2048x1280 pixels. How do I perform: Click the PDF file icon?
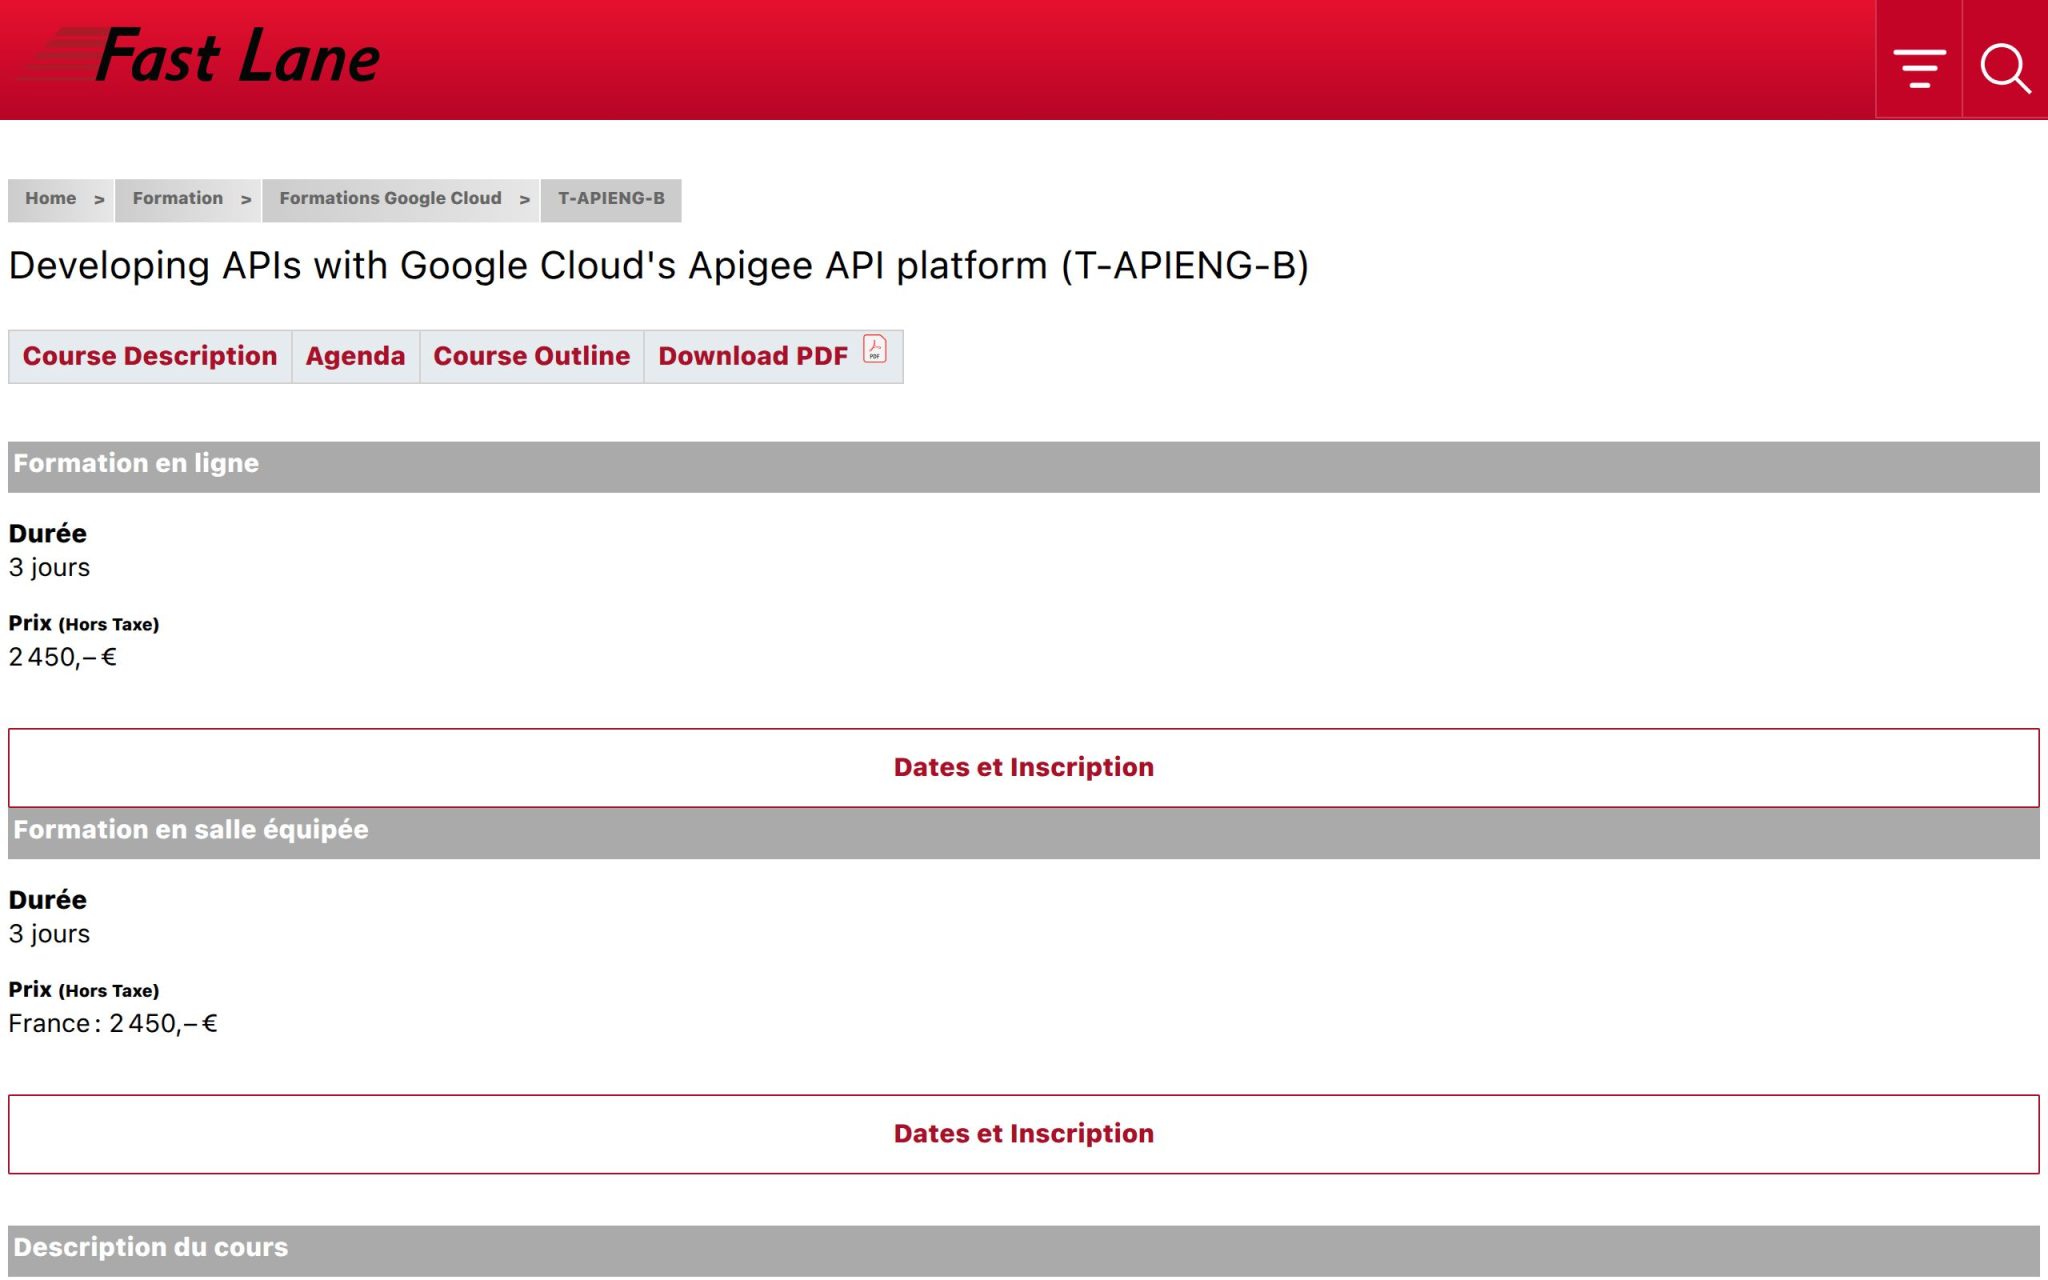point(875,349)
